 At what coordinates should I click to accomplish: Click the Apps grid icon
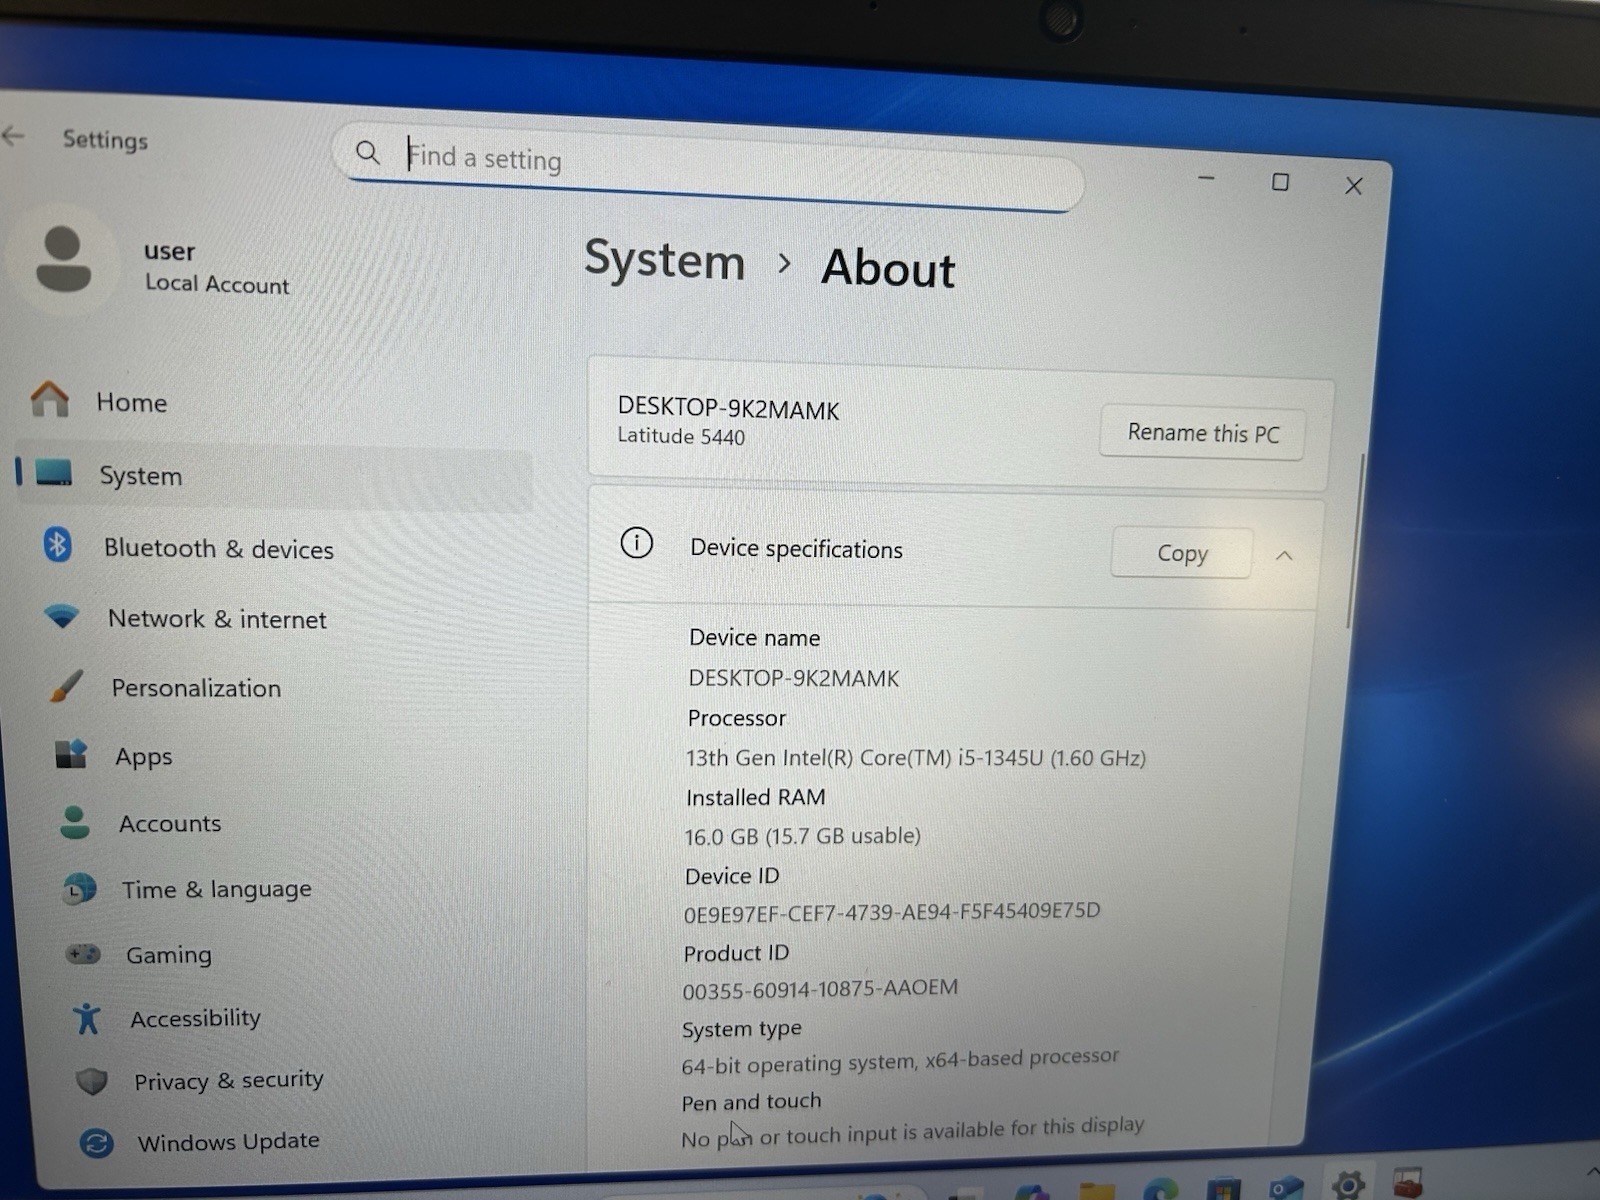point(71,754)
